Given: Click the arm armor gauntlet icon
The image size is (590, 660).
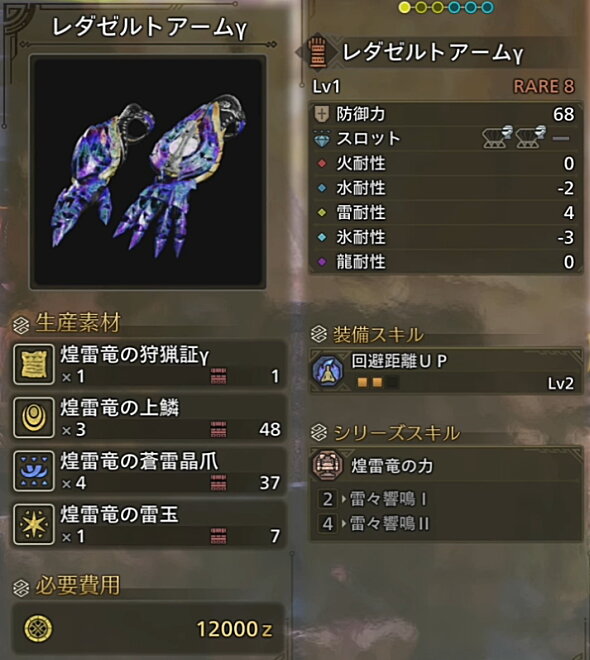Looking at the screenshot, I should (318, 53).
